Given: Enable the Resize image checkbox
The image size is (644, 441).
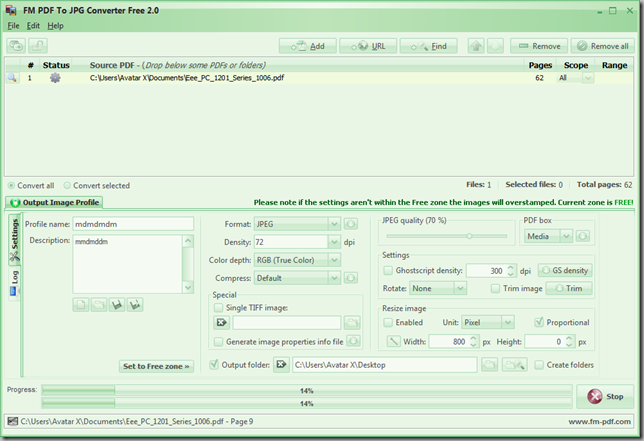Looking at the screenshot, I should (x=388, y=322).
